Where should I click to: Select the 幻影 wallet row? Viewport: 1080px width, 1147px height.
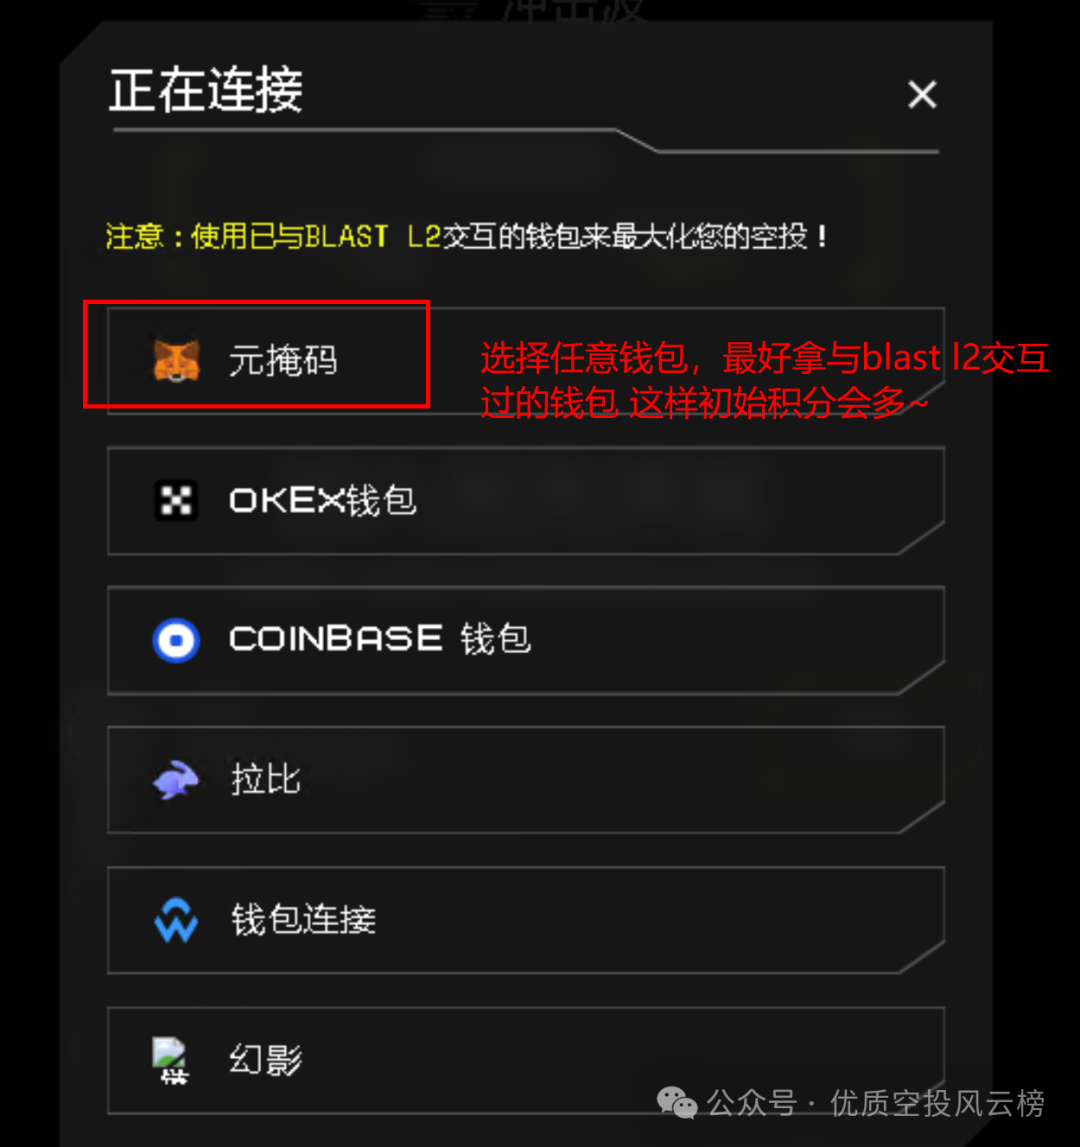click(x=526, y=1060)
